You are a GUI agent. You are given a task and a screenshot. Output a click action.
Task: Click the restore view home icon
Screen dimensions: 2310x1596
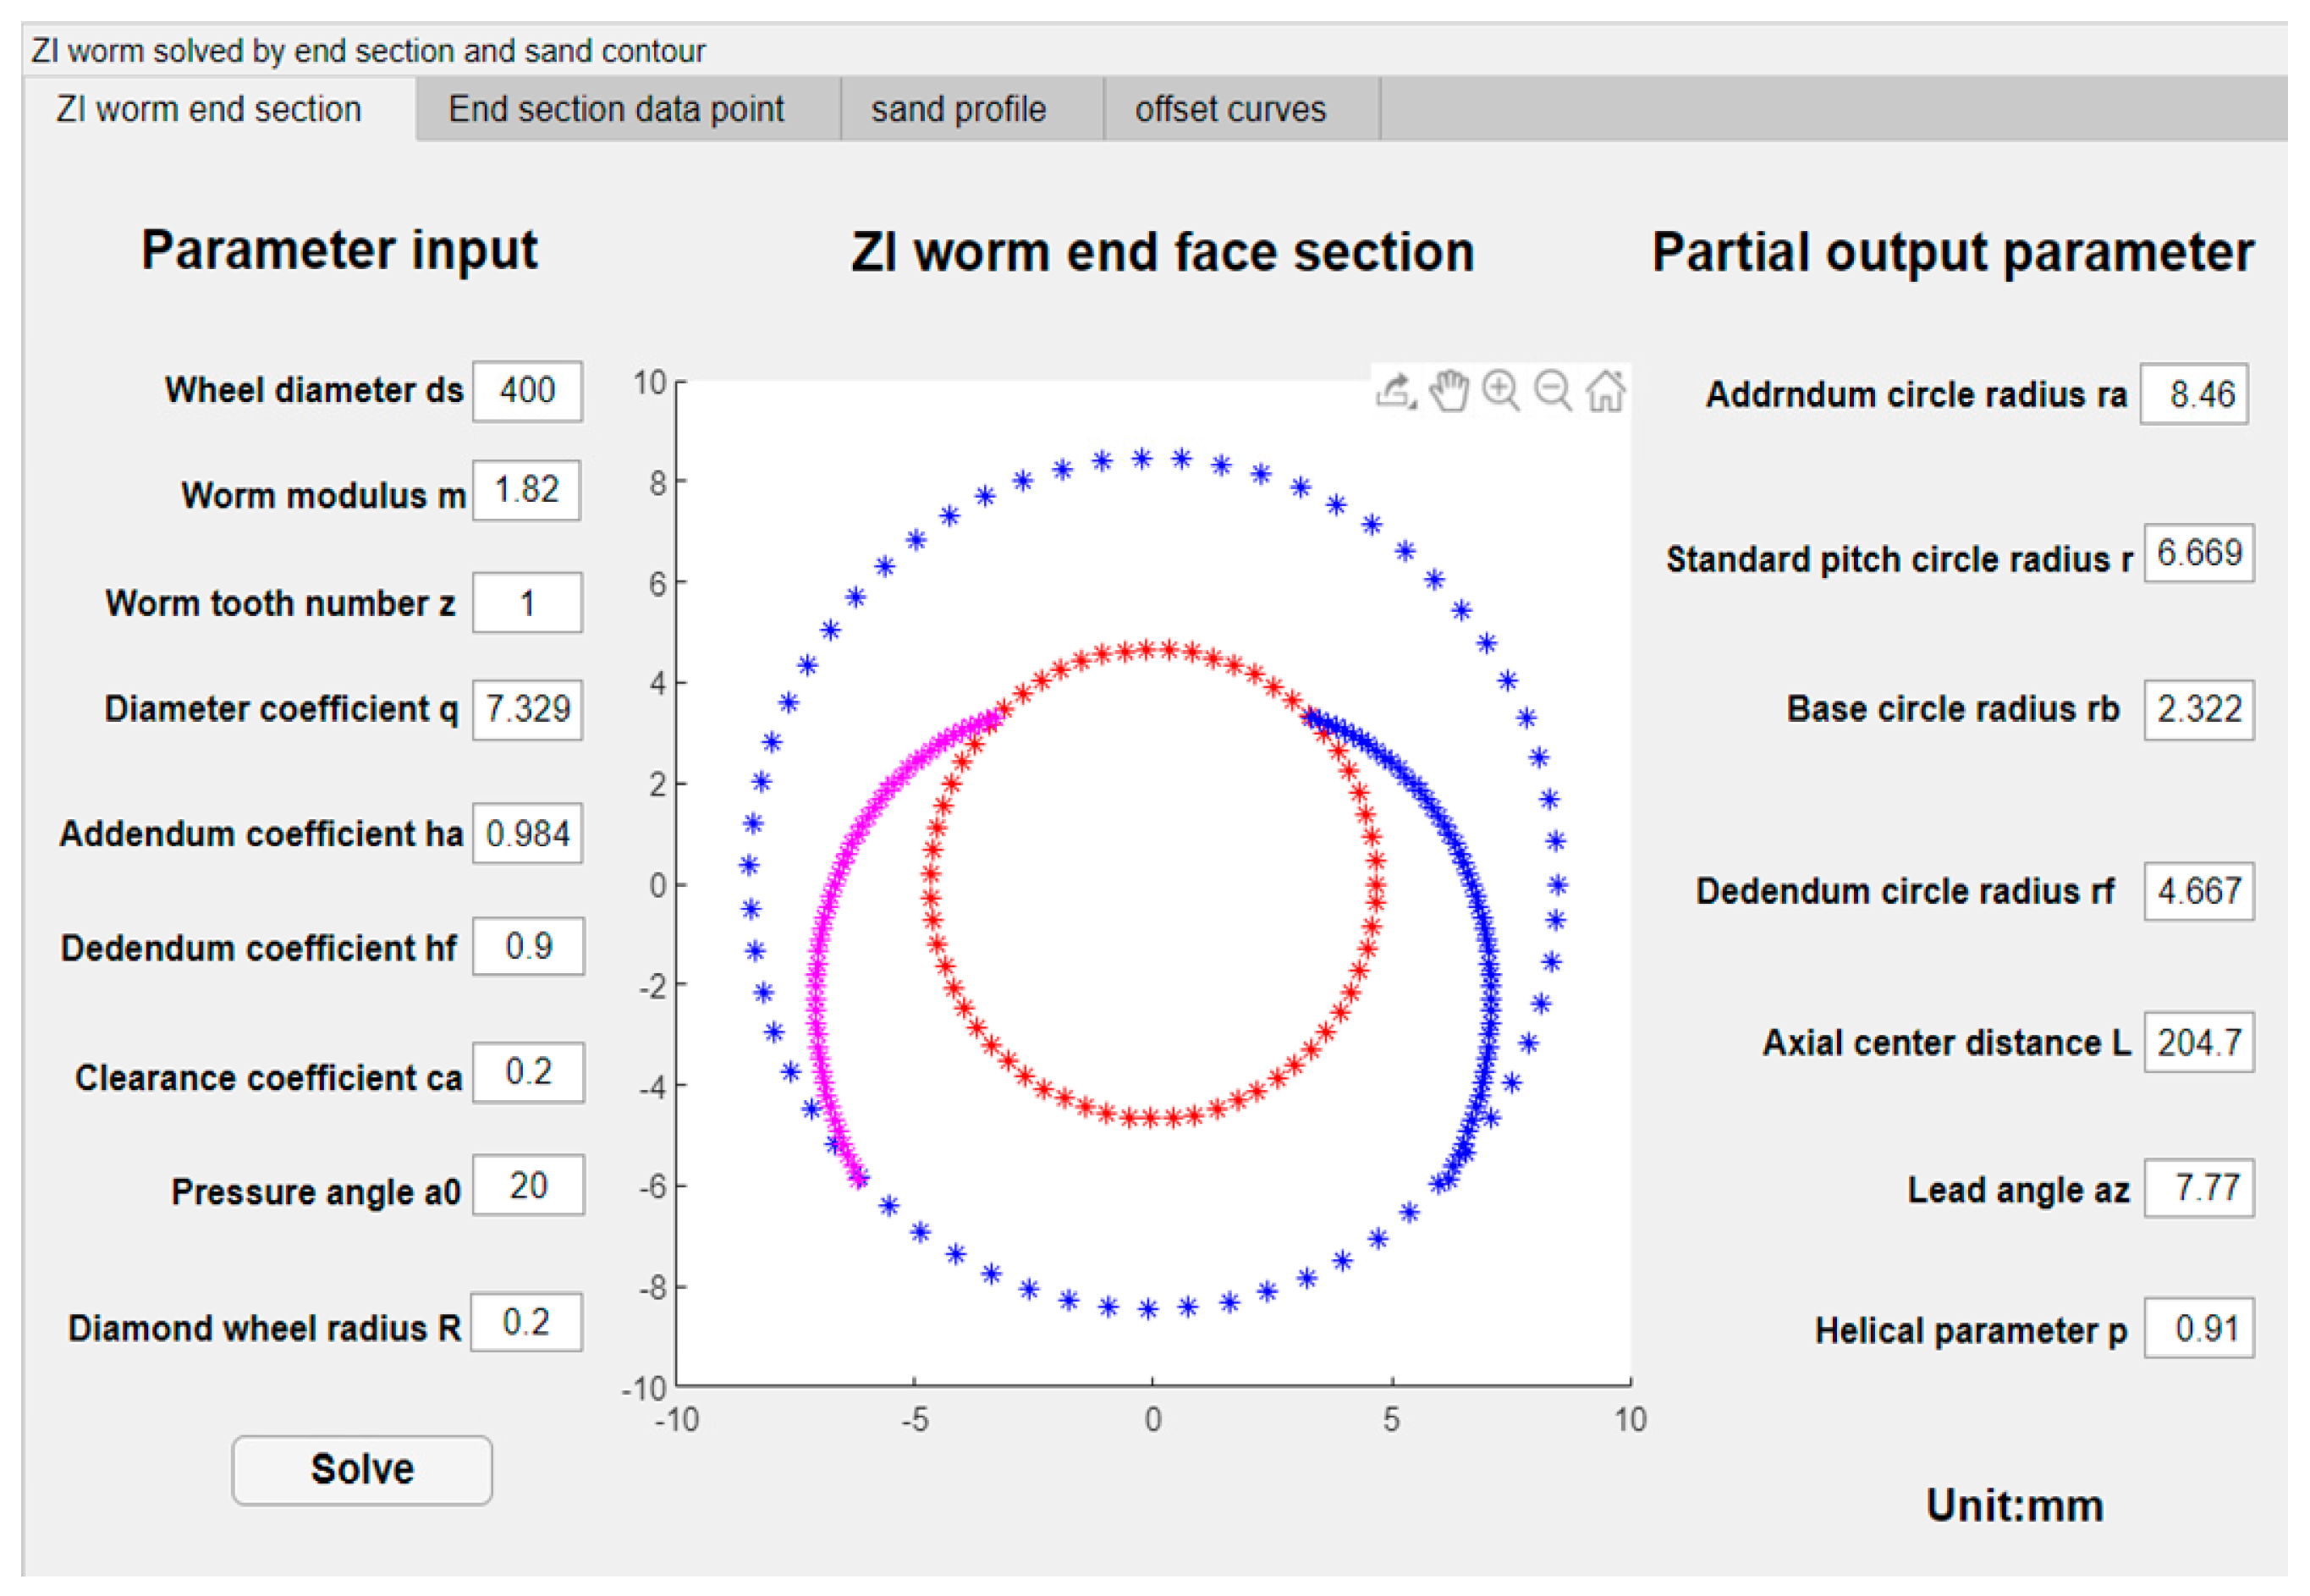(x=1606, y=391)
